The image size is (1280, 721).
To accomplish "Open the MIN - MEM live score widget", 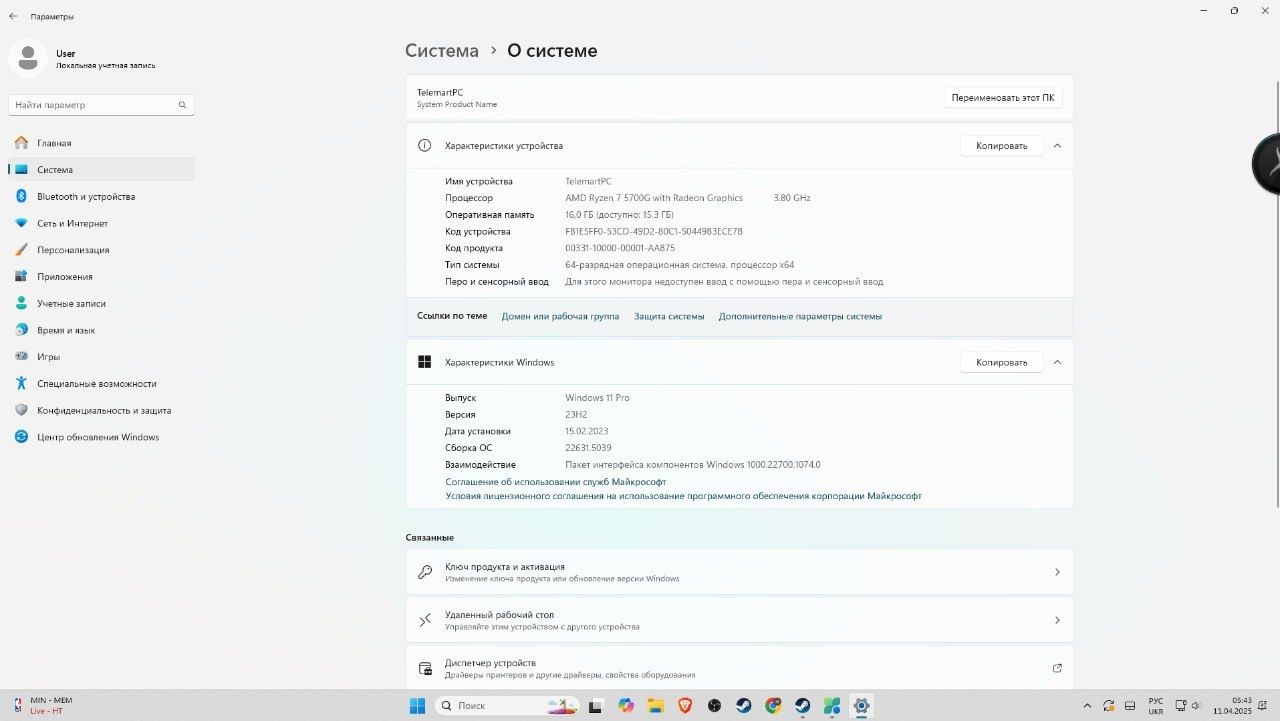I will [x=43, y=705].
